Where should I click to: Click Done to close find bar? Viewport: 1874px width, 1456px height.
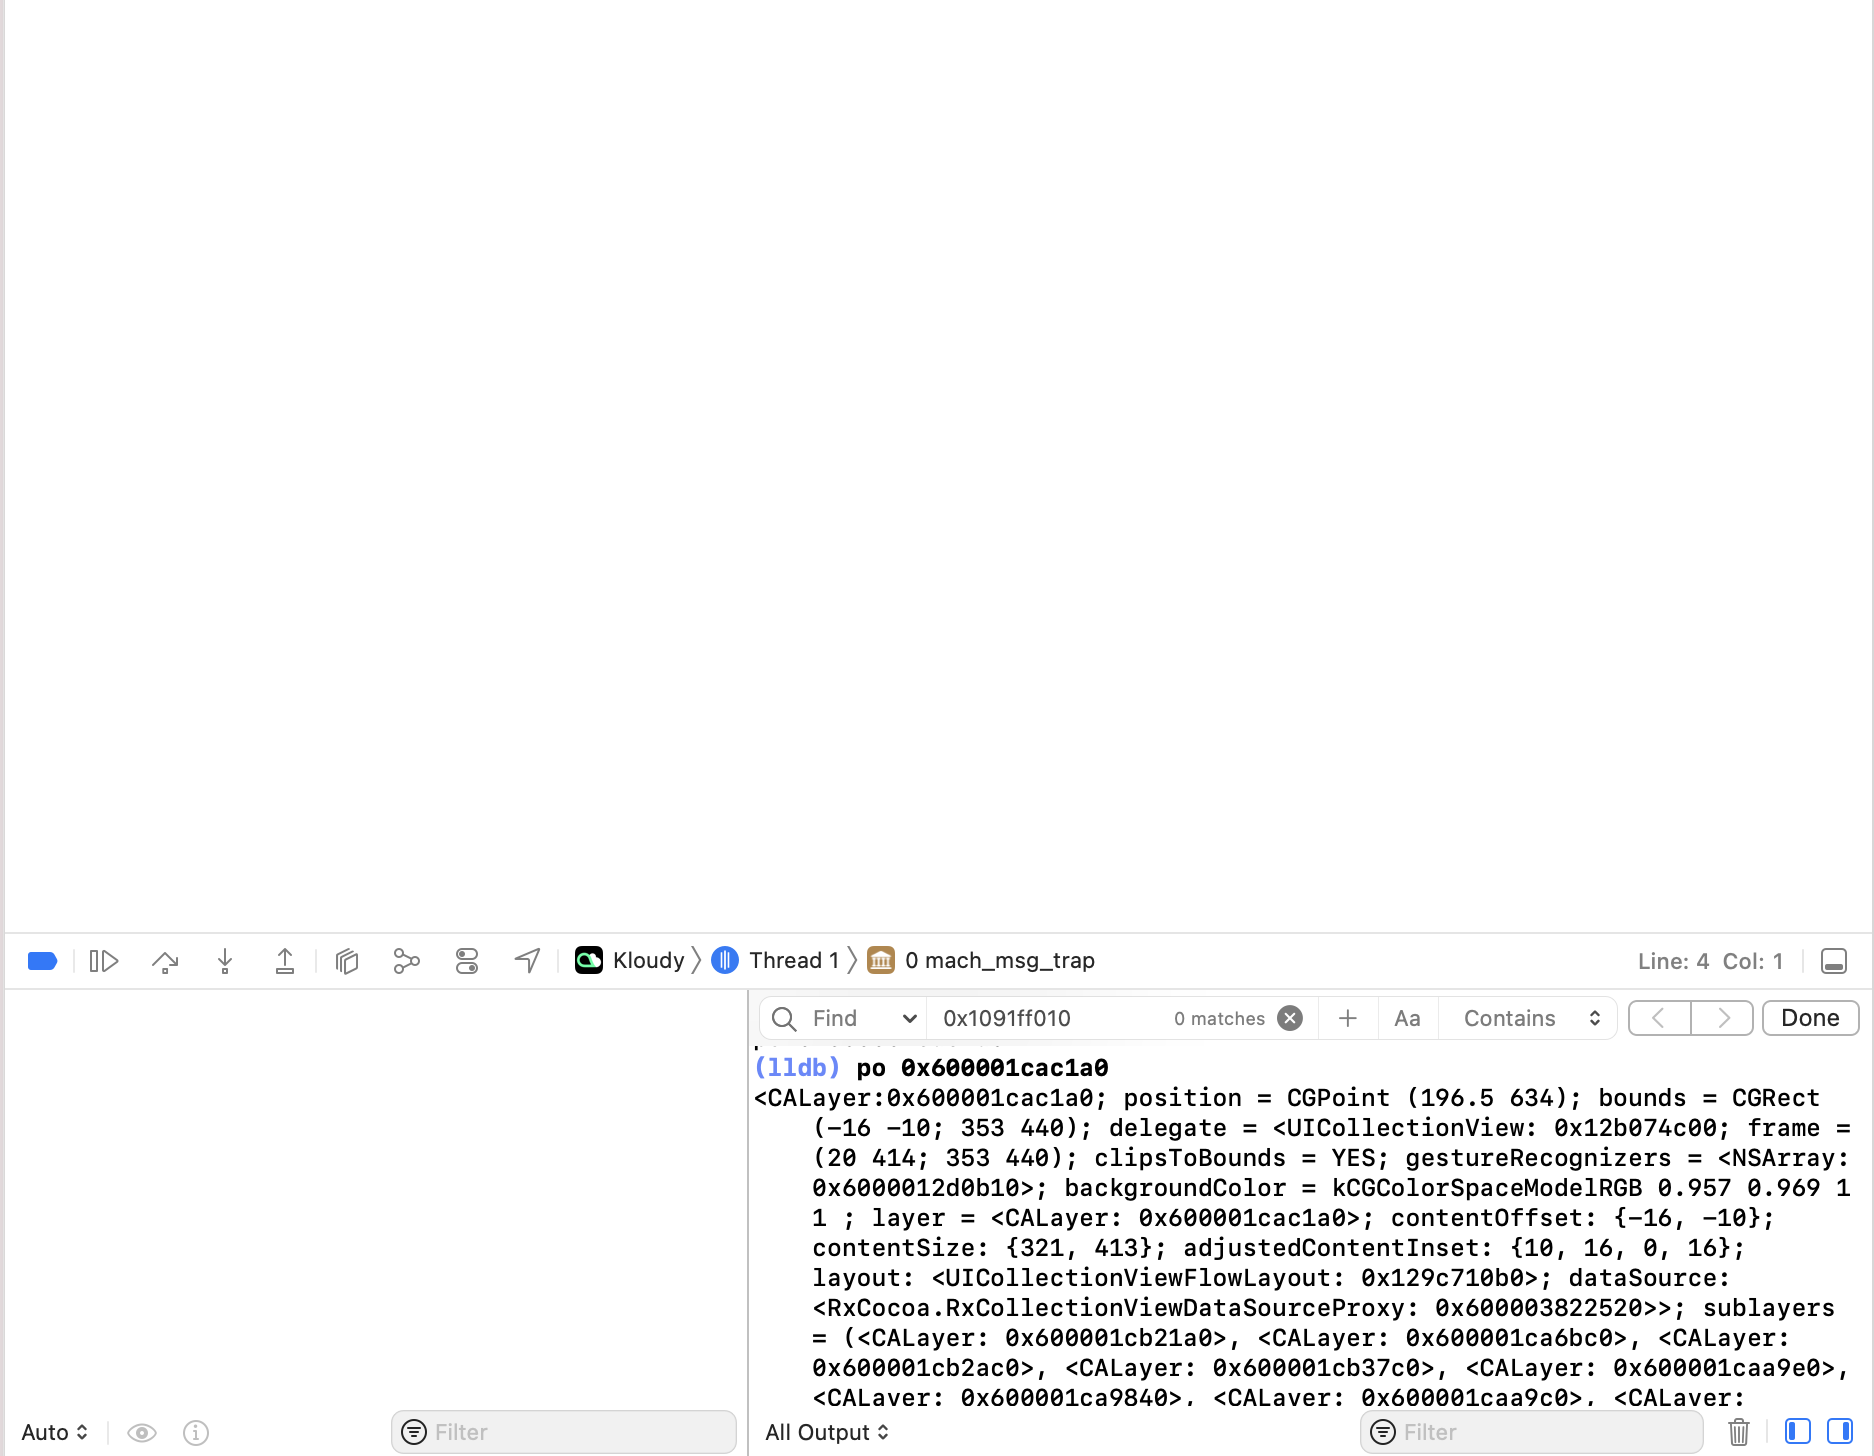point(1810,1018)
